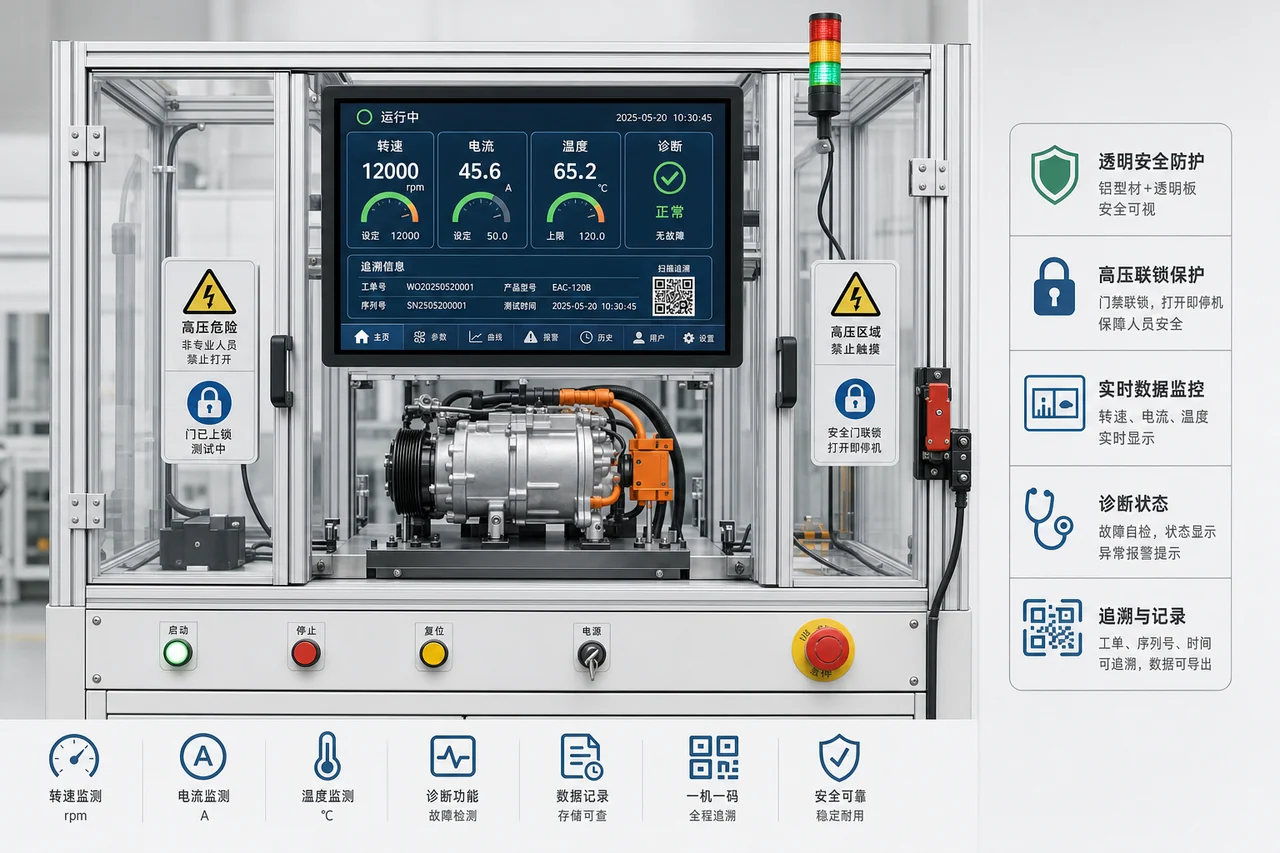The image size is (1280, 853).
Task: Open the 报警 alarm tab
Action: (x=541, y=338)
